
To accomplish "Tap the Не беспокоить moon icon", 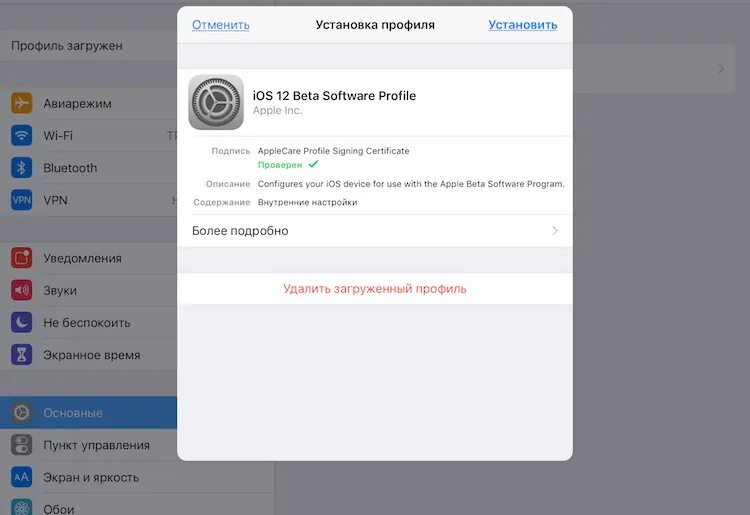I will point(22,322).
